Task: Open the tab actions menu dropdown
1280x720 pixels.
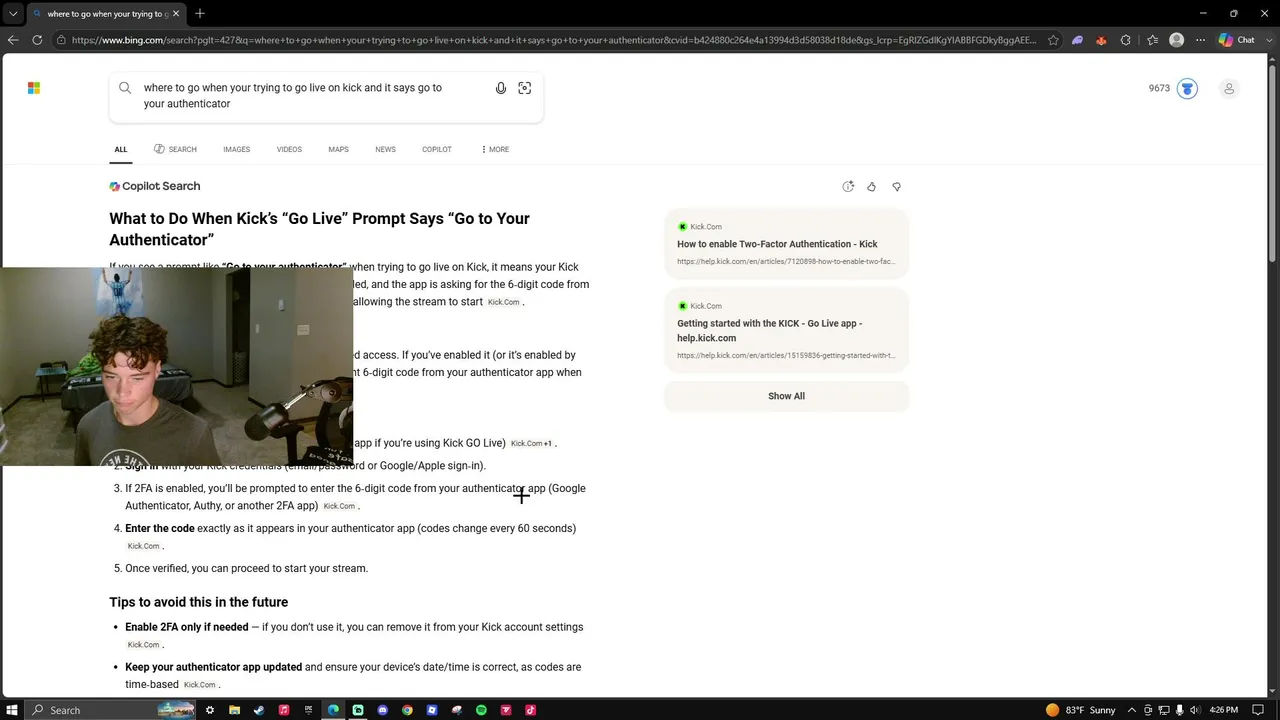Action: [12, 13]
